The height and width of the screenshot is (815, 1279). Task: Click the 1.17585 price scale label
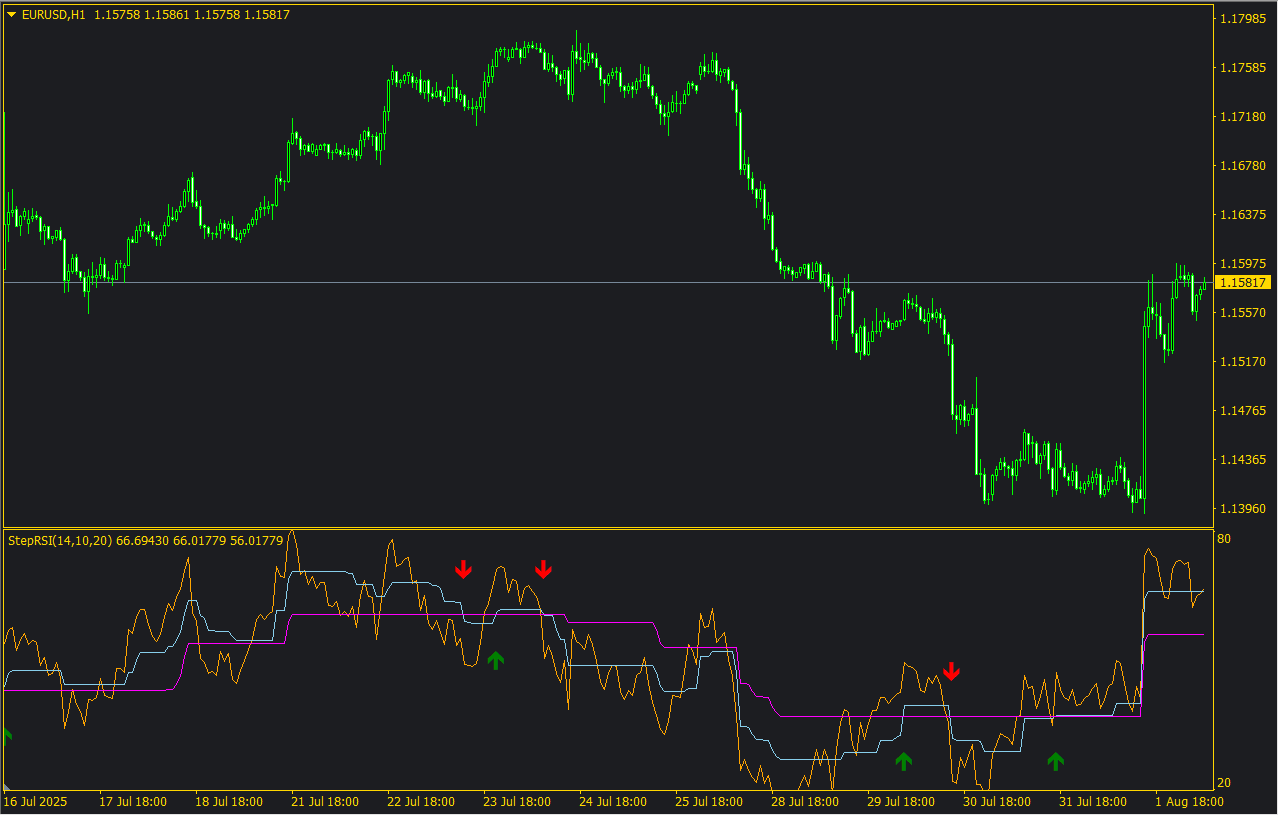click(x=1241, y=68)
